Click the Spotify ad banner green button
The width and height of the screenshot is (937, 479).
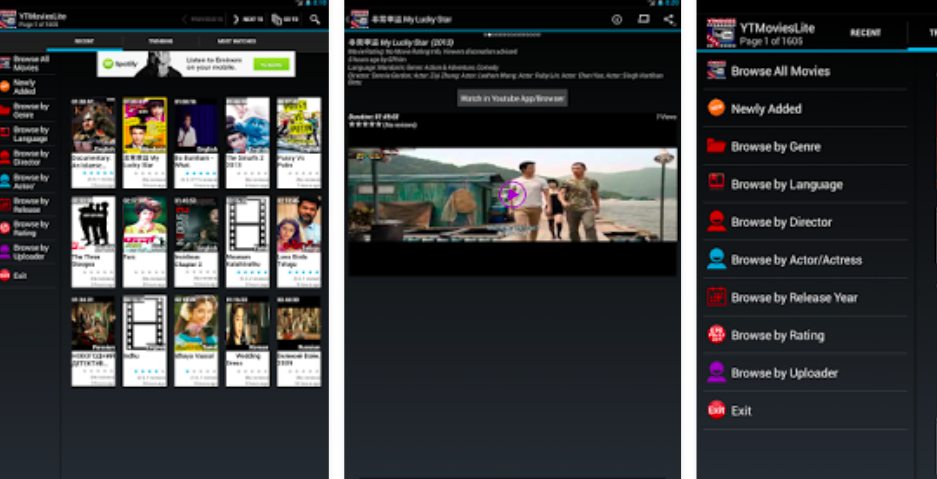coord(270,64)
